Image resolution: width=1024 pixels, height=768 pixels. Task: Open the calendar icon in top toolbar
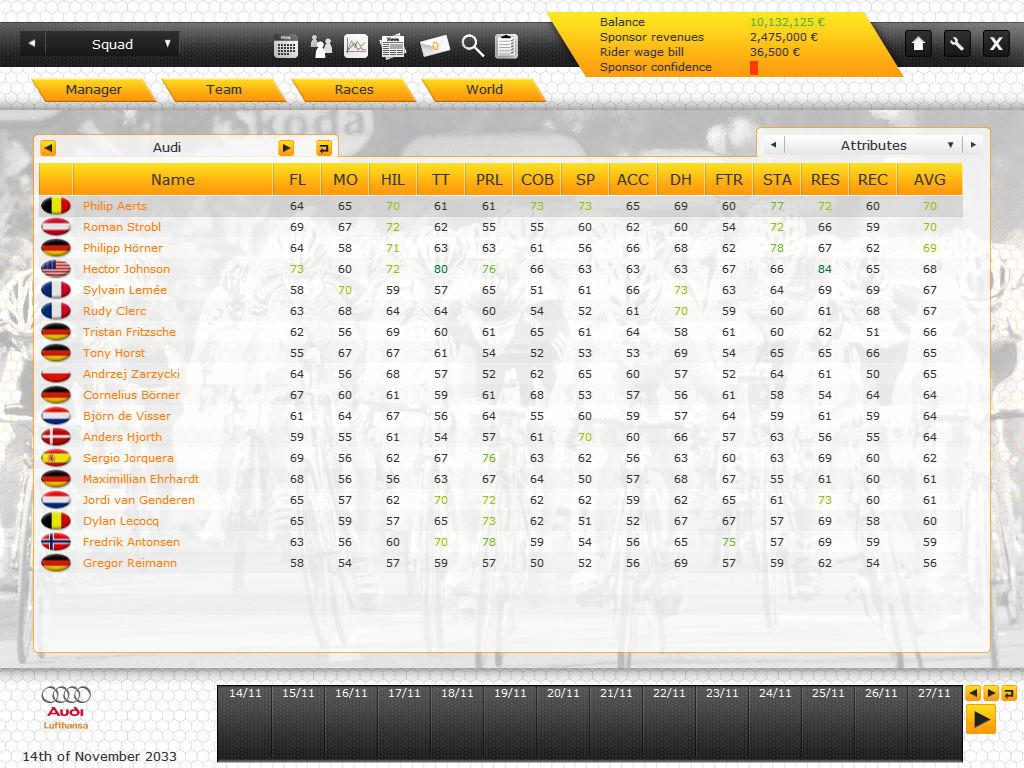coord(286,45)
